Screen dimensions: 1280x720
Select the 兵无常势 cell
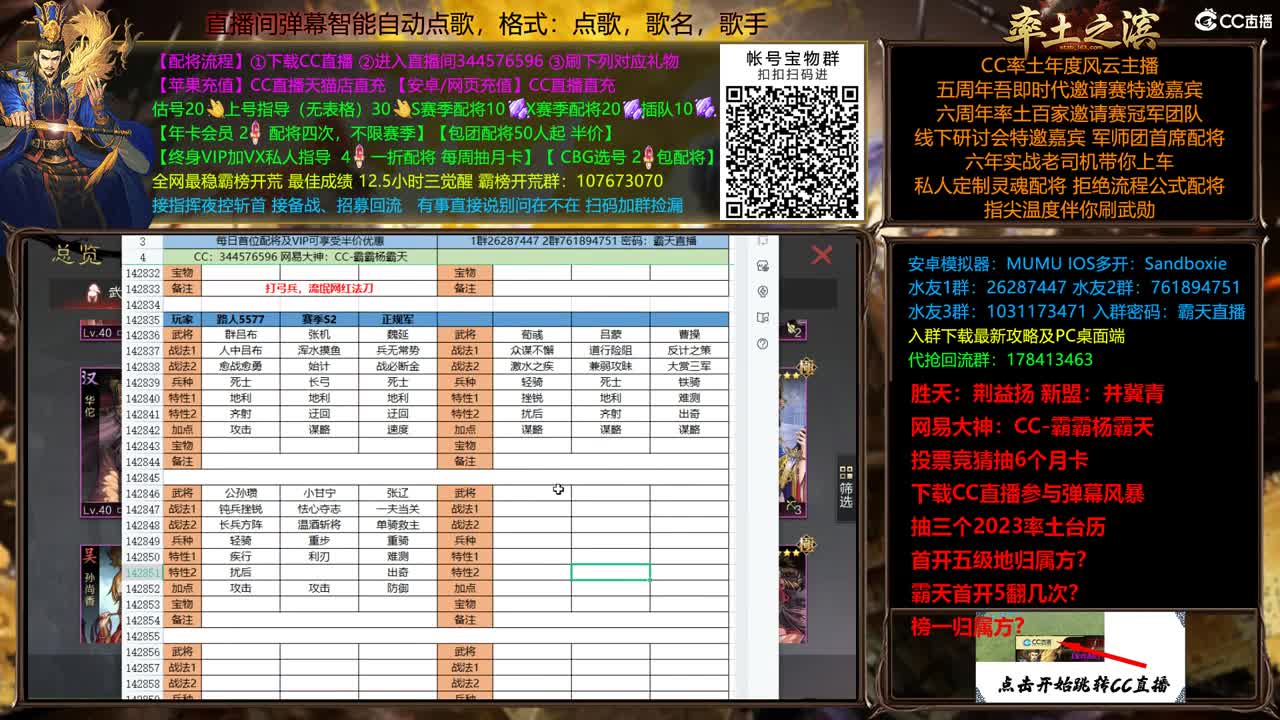pyautogui.click(x=397, y=351)
